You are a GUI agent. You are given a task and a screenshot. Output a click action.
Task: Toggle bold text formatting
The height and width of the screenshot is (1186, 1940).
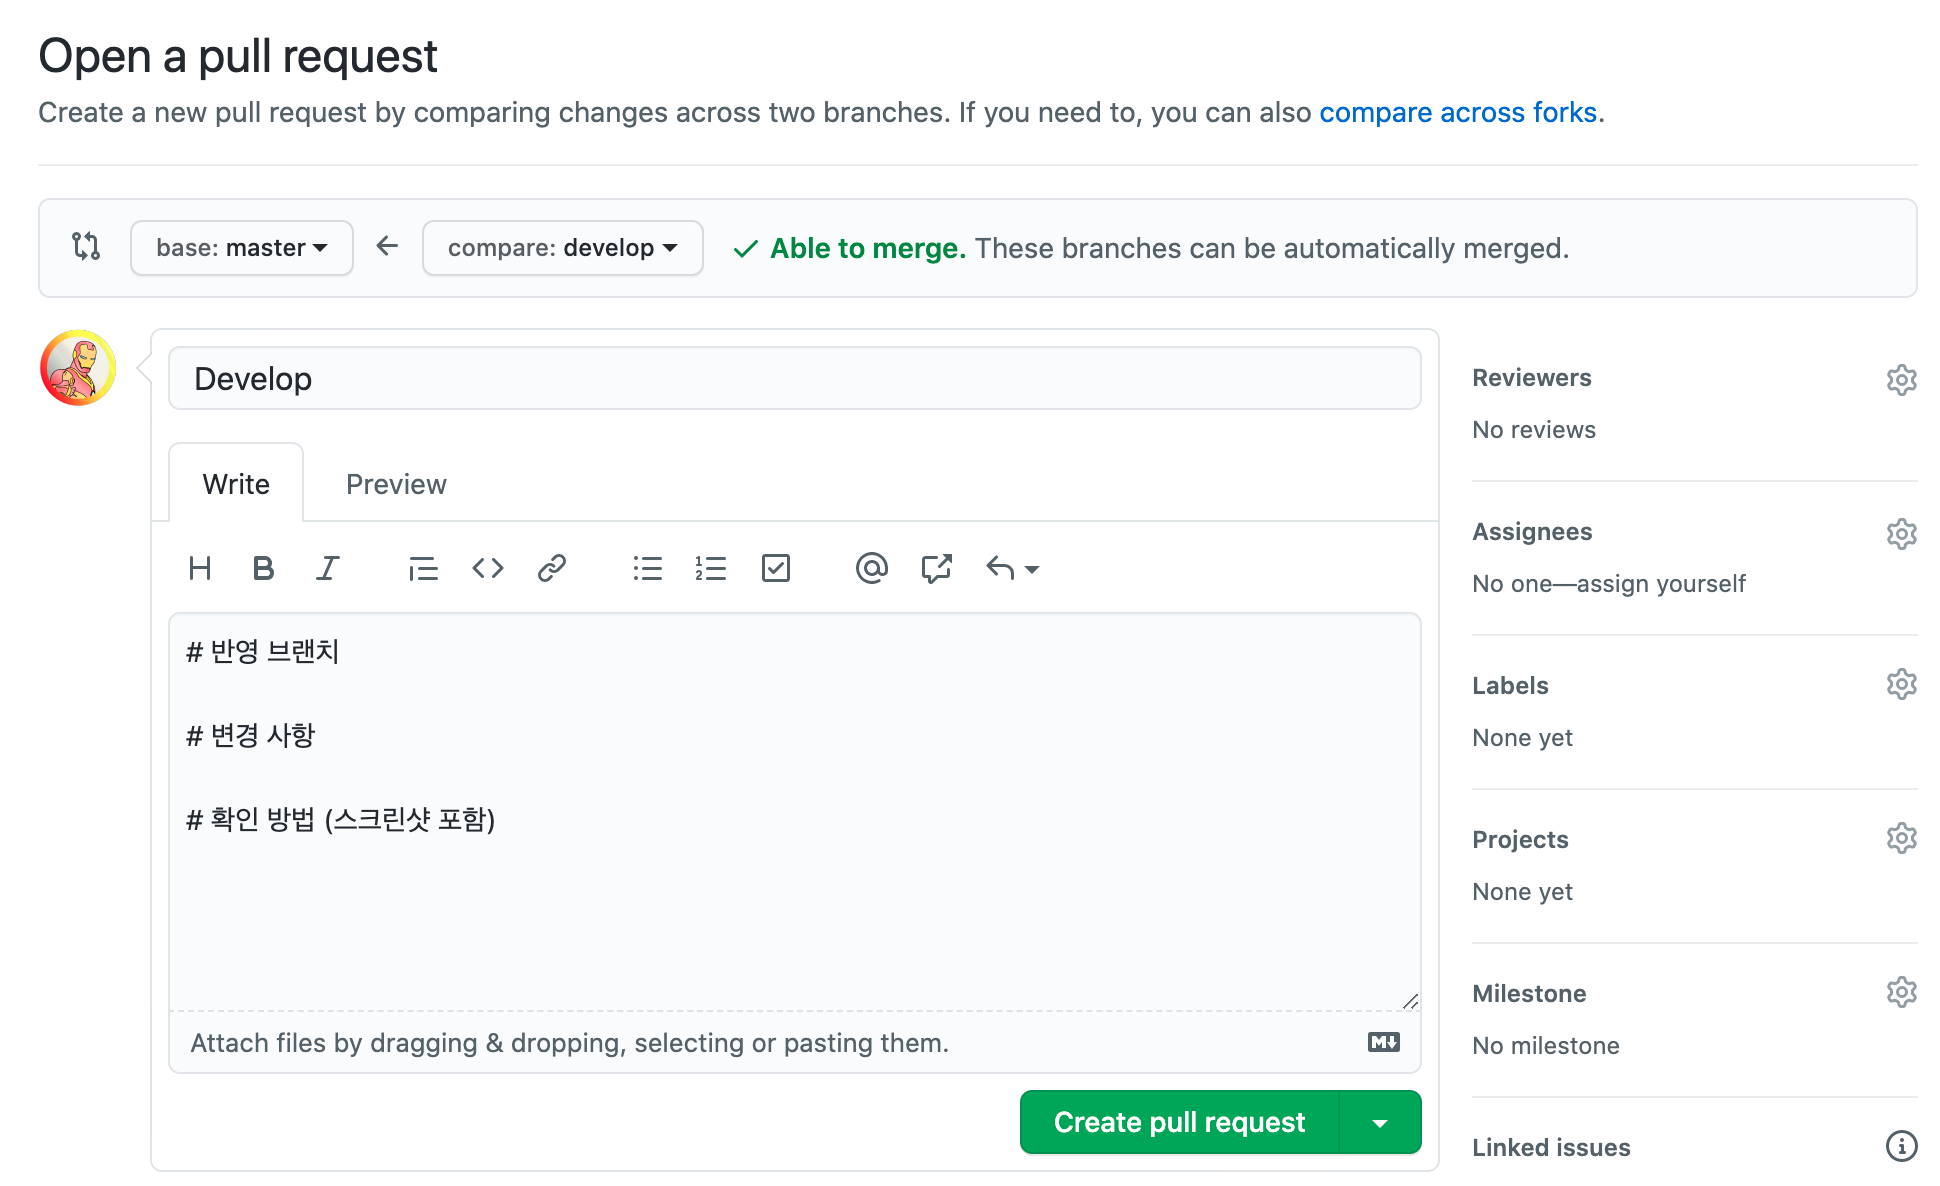pyautogui.click(x=263, y=569)
